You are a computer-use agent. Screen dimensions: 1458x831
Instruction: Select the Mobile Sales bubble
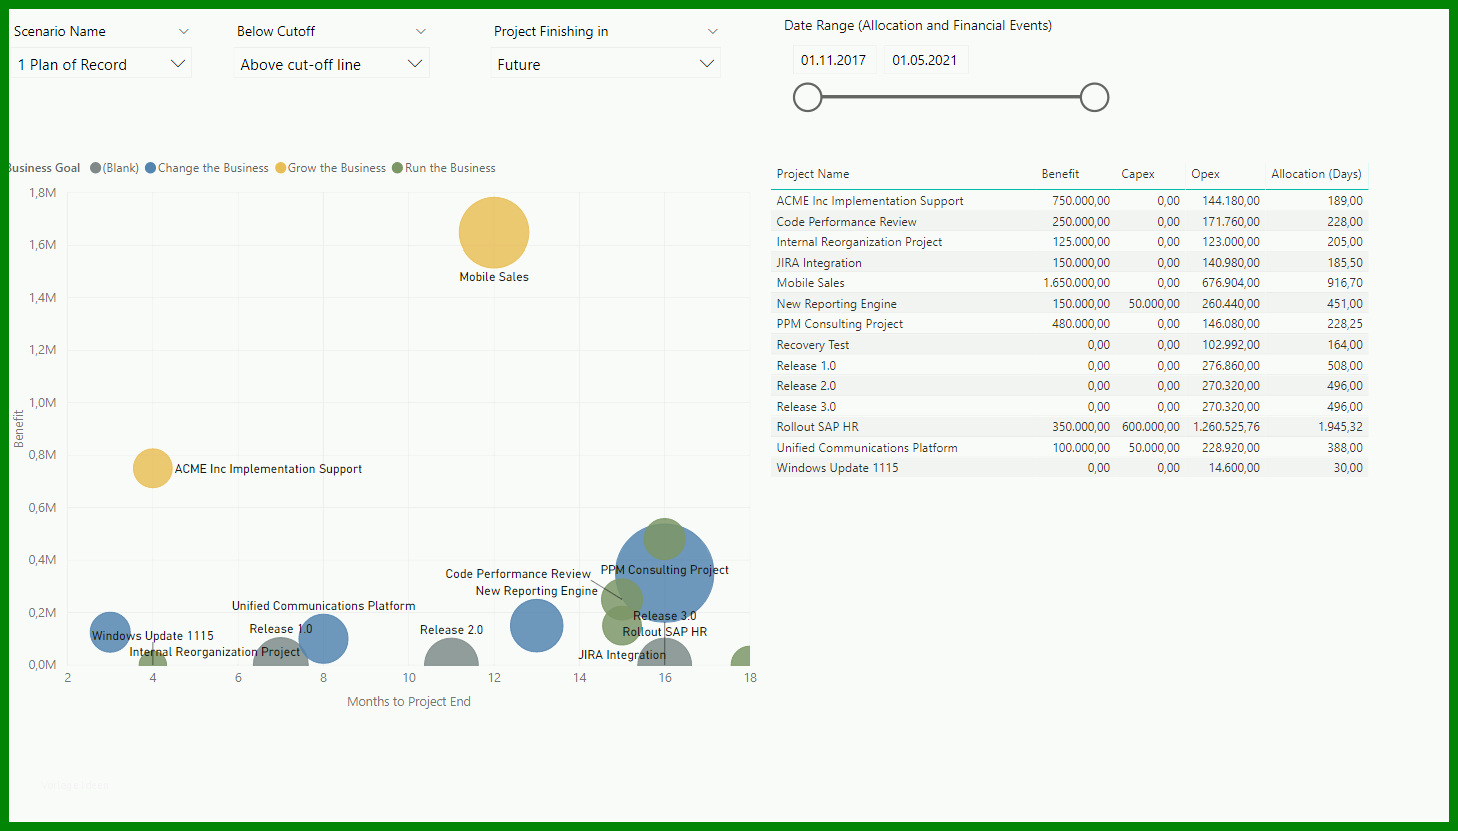[494, 232]
